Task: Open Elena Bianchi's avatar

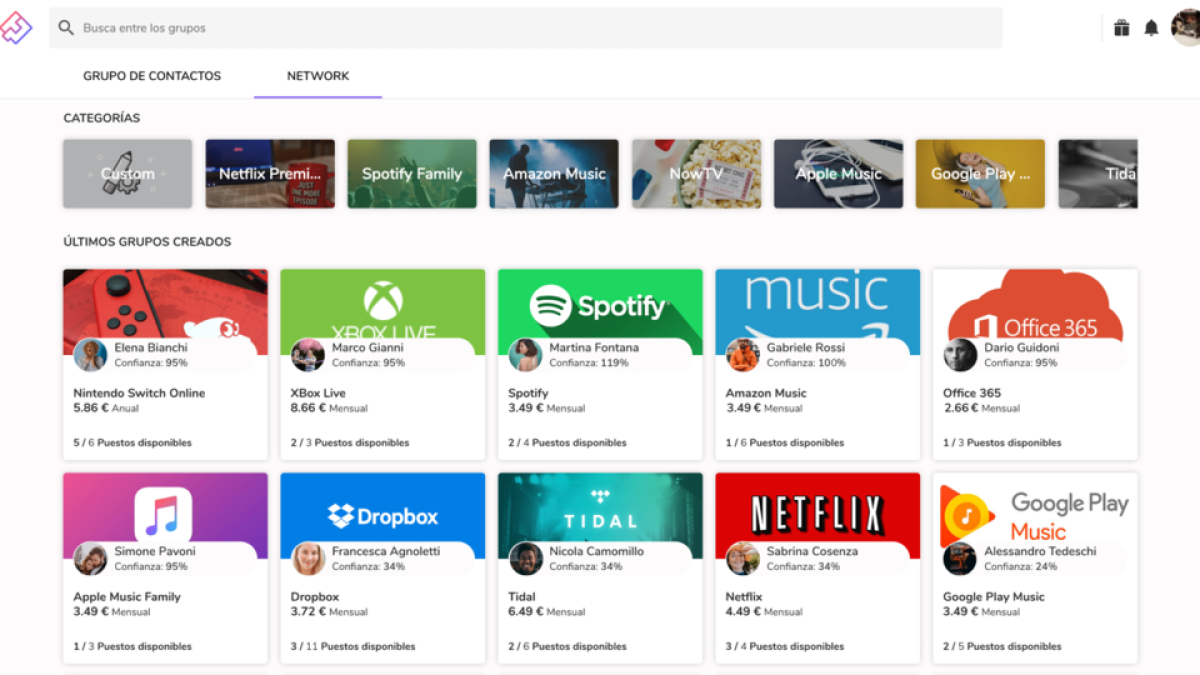Action: click(90, 355)
